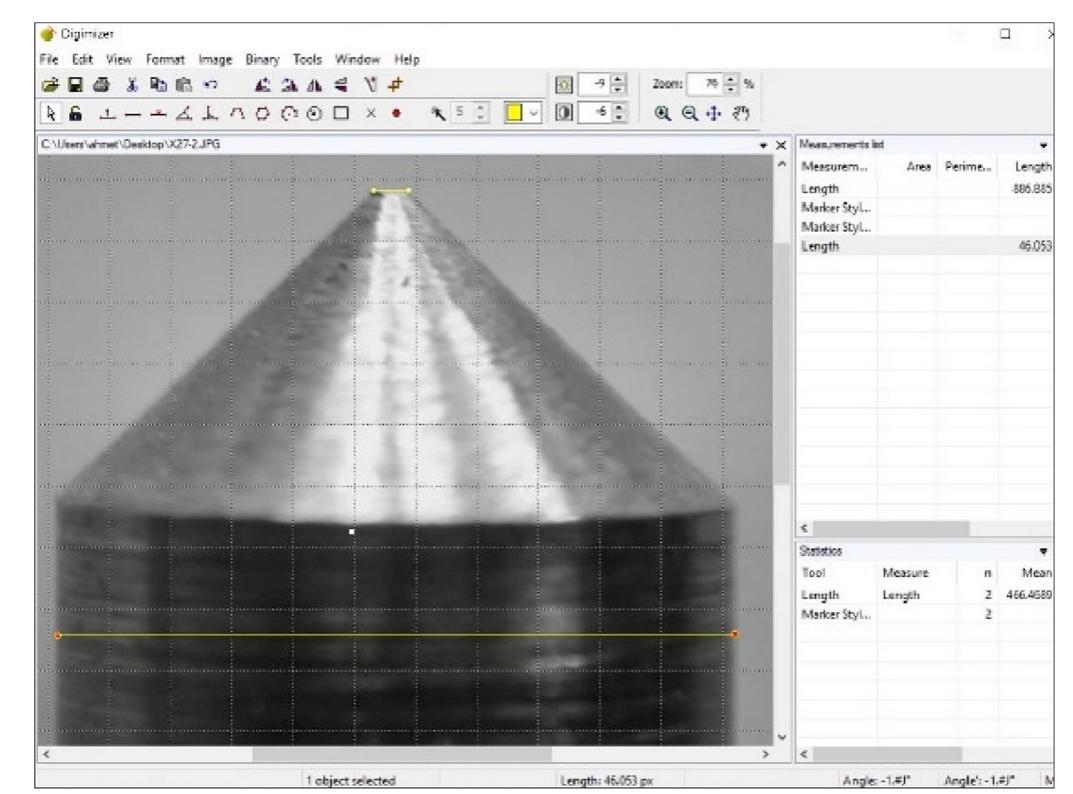Select the Unit measurement tool
1073x794 pixels.
tap(106, 114)
